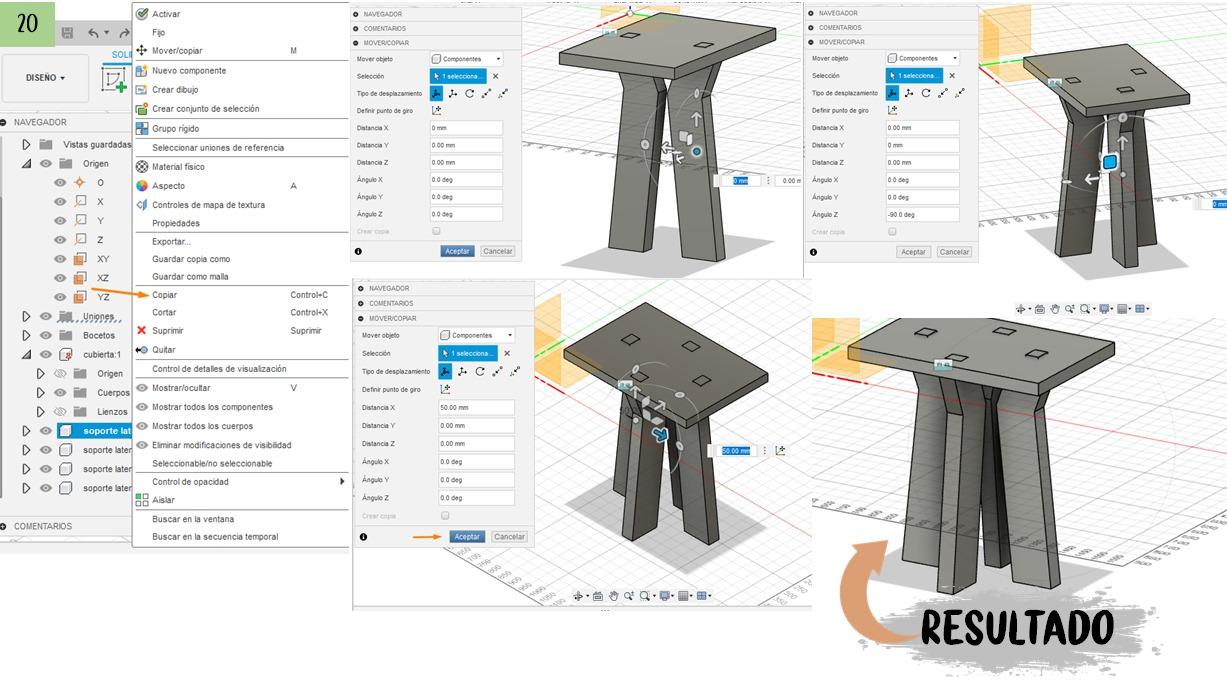The image size is (1227, 695).
Task: Click Aceptar marked by the orange arrow
Action: [x=467, y=537]
